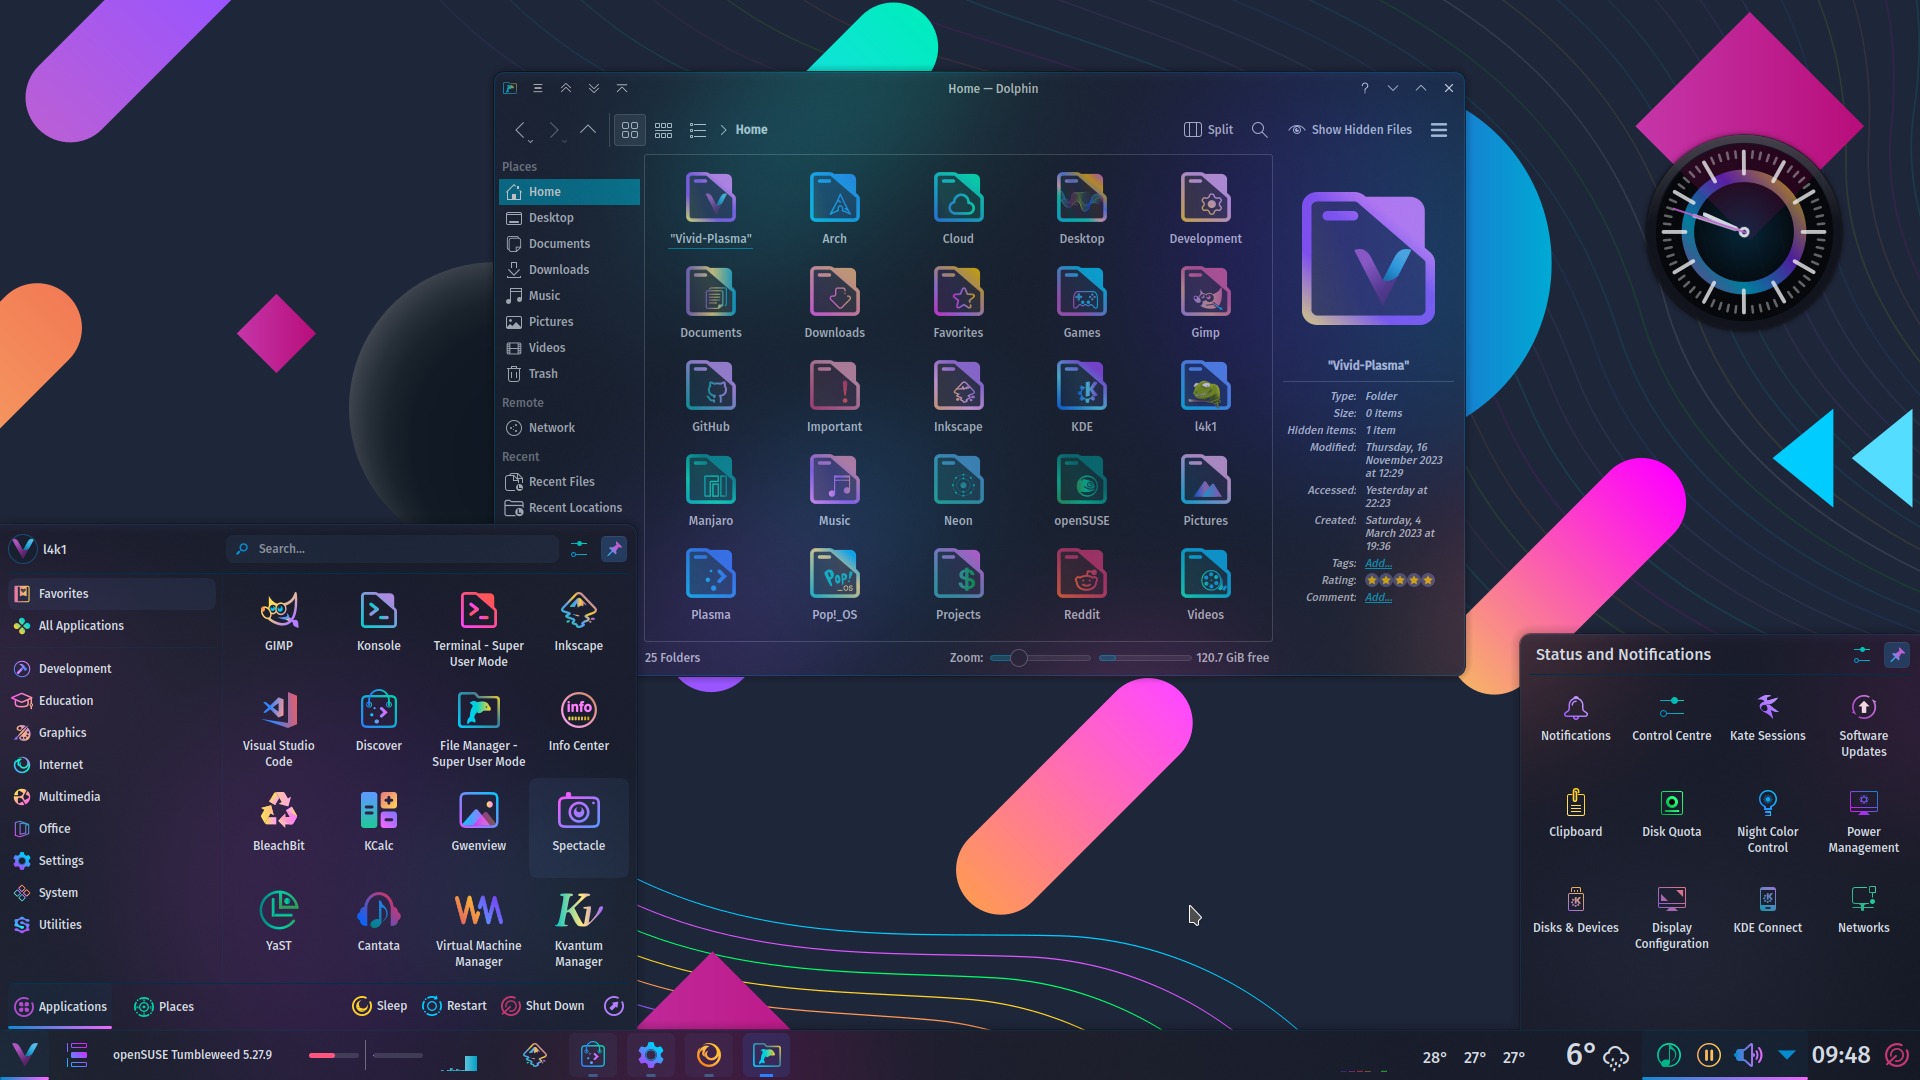Toggle pin on the application launcher
This screenshot has height=1080, width=1920.
614,548
